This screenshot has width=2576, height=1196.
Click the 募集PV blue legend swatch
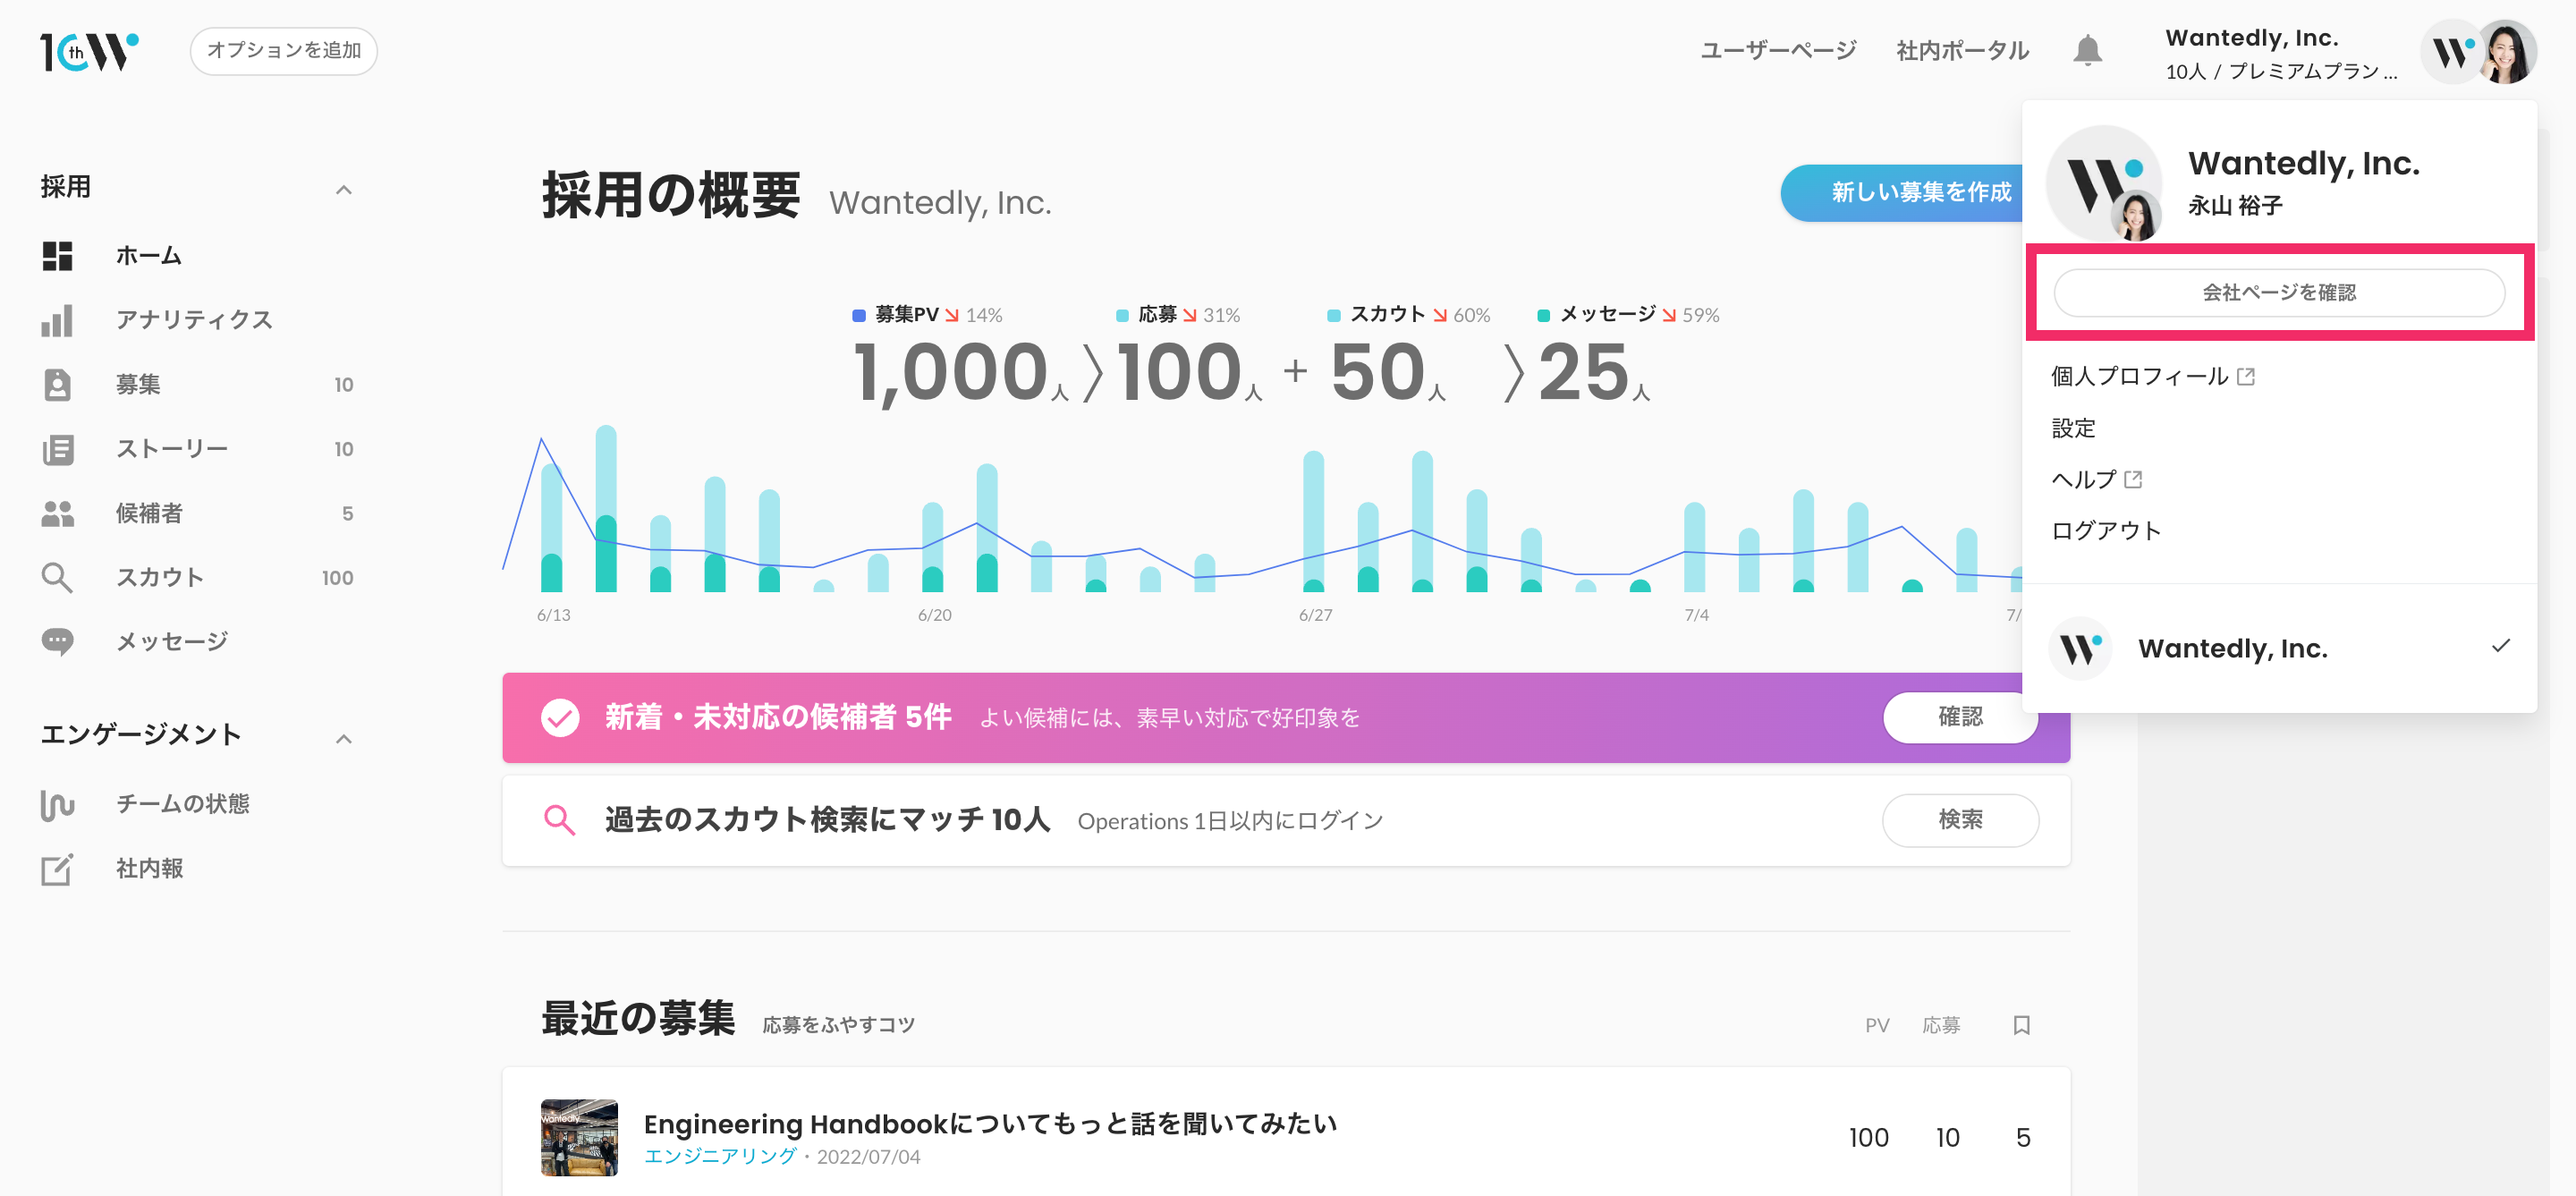coord(858,316)
